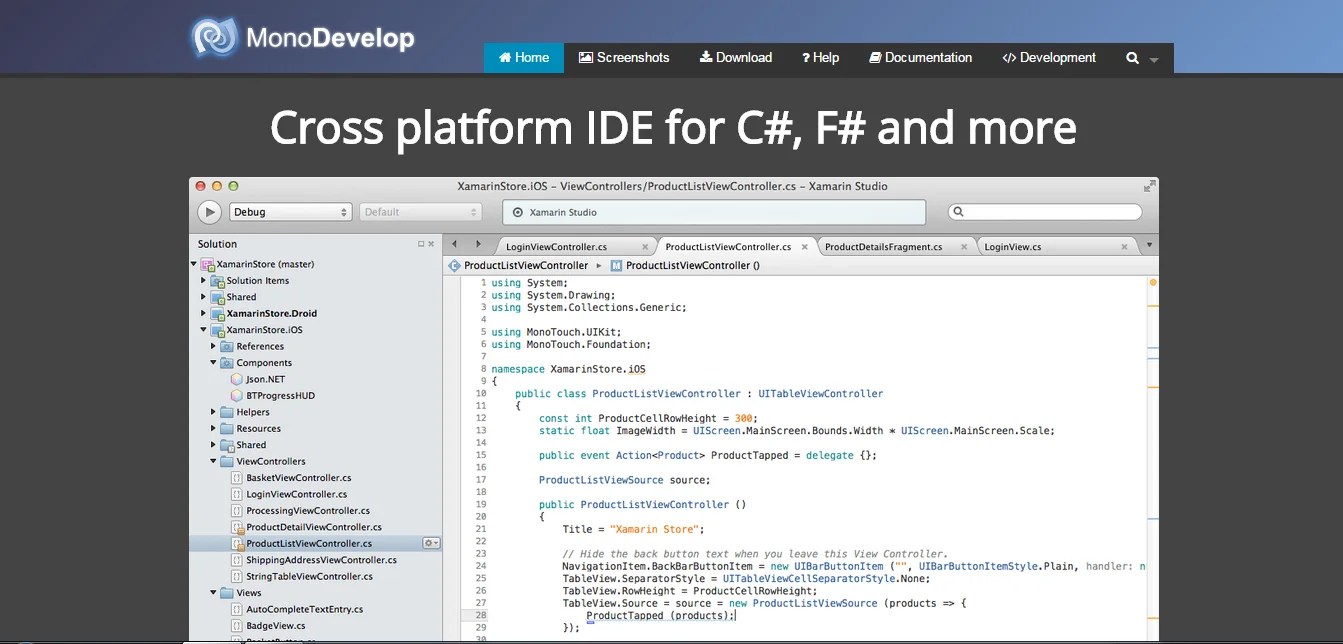Open the Debug configuration dropdown
Viewport: 1343px width, 644px height.
[x=289, y=211]
